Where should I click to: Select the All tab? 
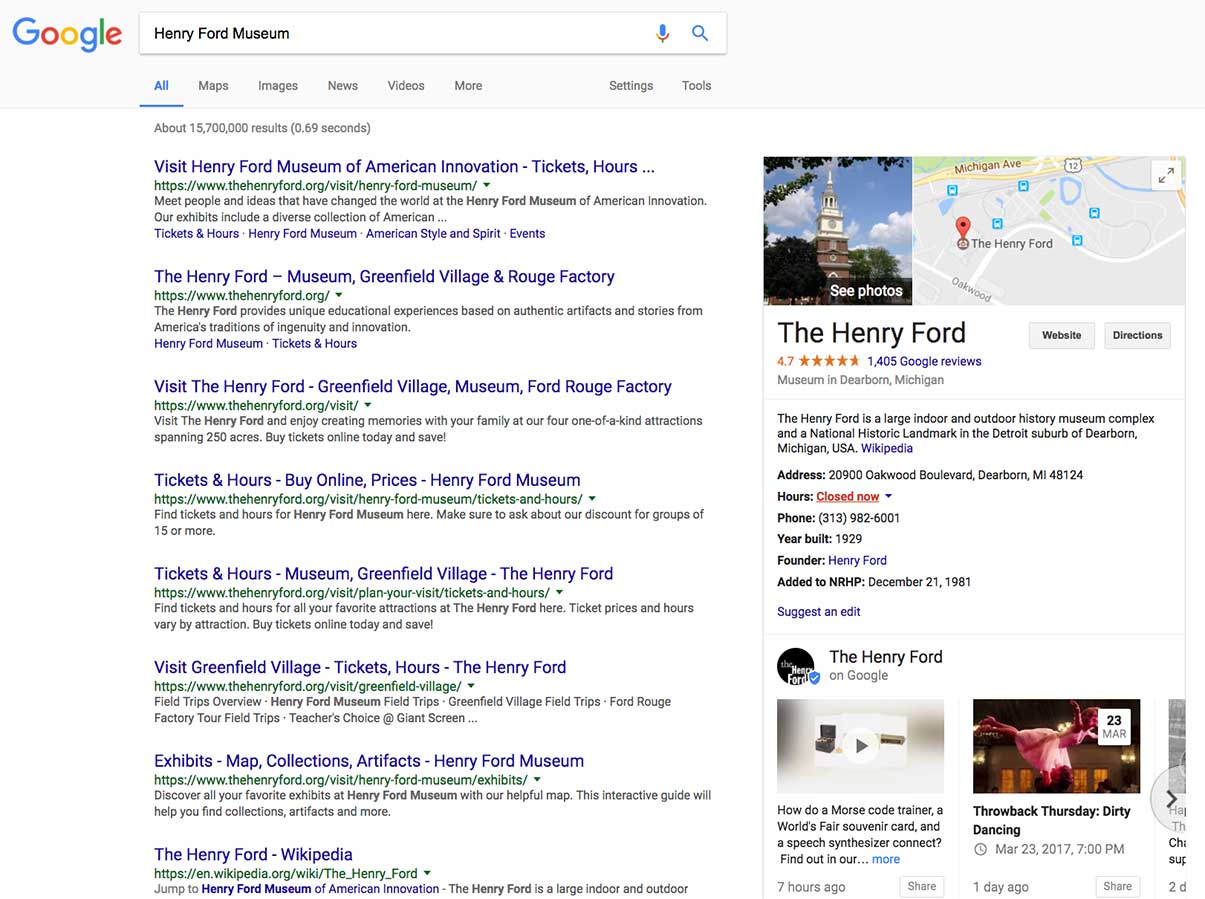(x=161, y=86)
